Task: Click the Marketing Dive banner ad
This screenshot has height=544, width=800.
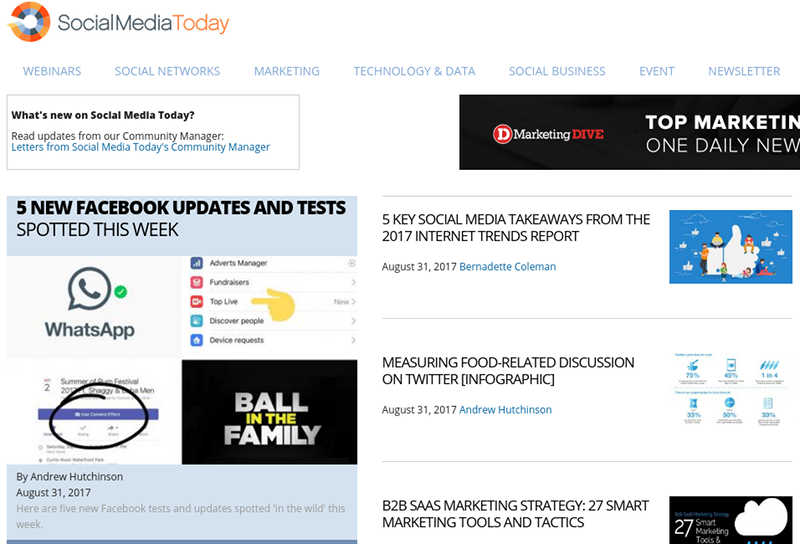Action: (x=630, y=132)
